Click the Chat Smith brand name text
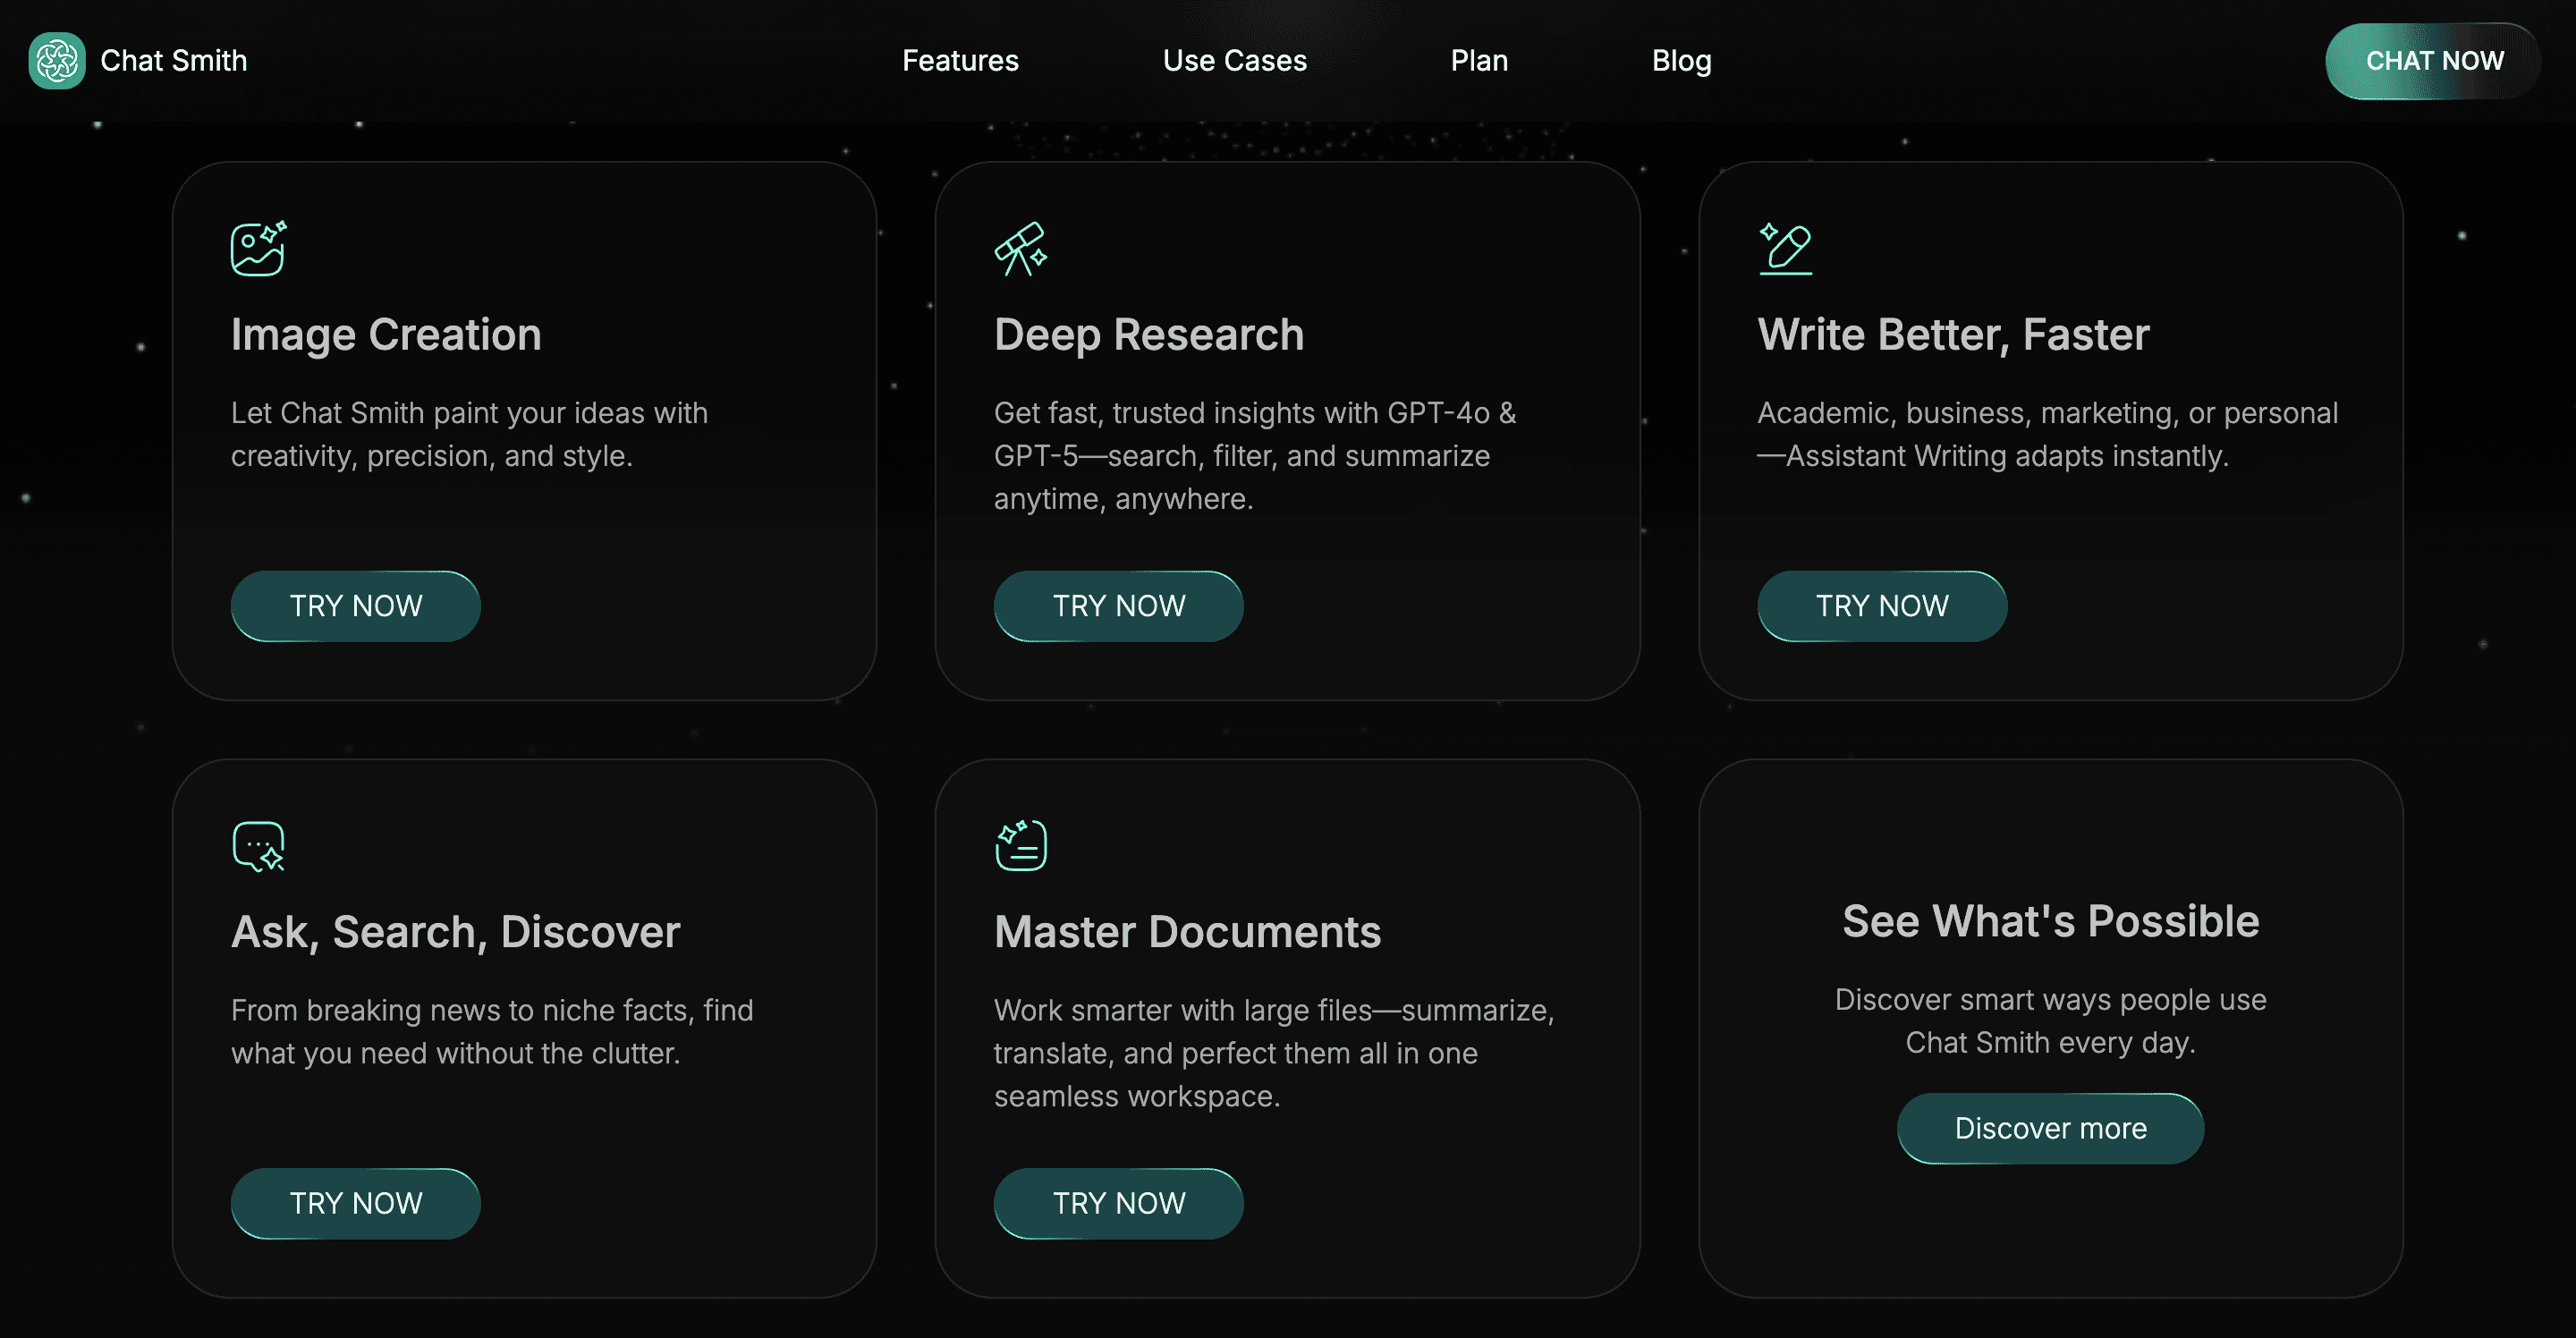This screenshot has width=2576, height=1338. (x=174, y=61)
